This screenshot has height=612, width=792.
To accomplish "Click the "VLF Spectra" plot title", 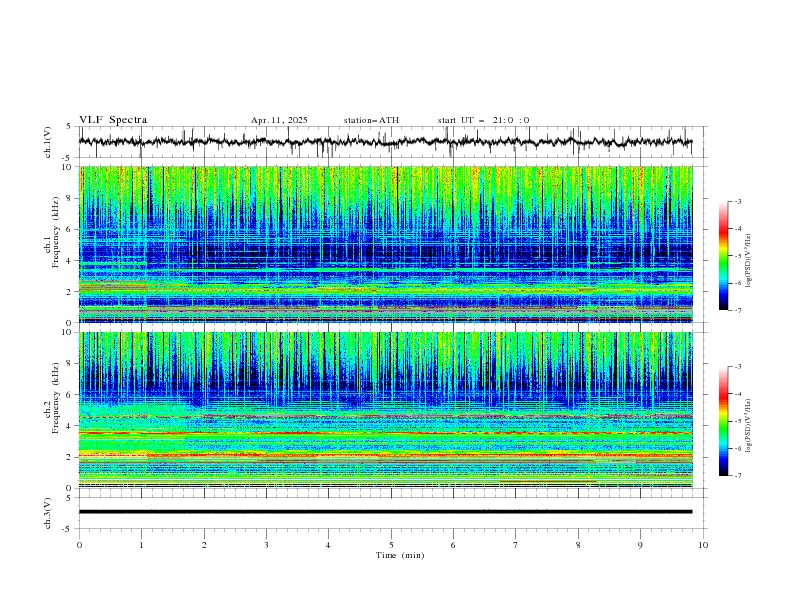I will pyautogui.click(x=113, y=120).
